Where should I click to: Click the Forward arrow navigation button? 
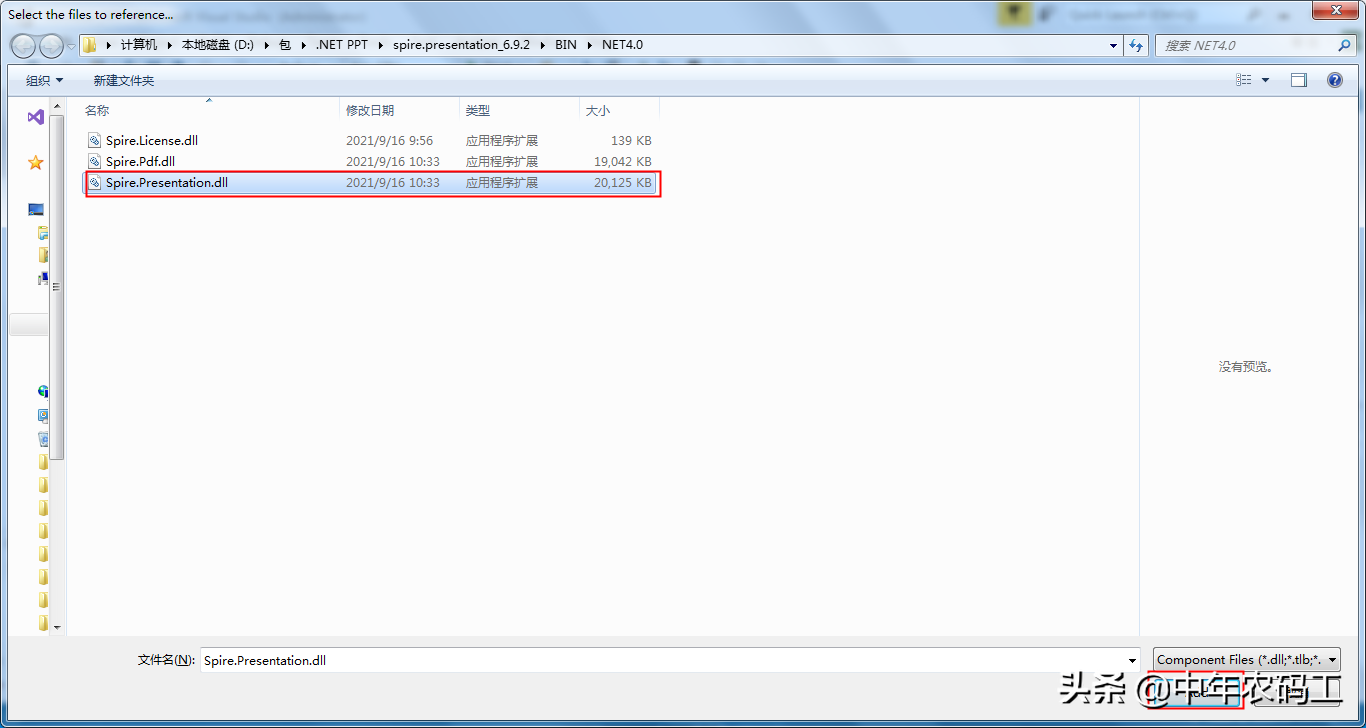coord(51,46)
